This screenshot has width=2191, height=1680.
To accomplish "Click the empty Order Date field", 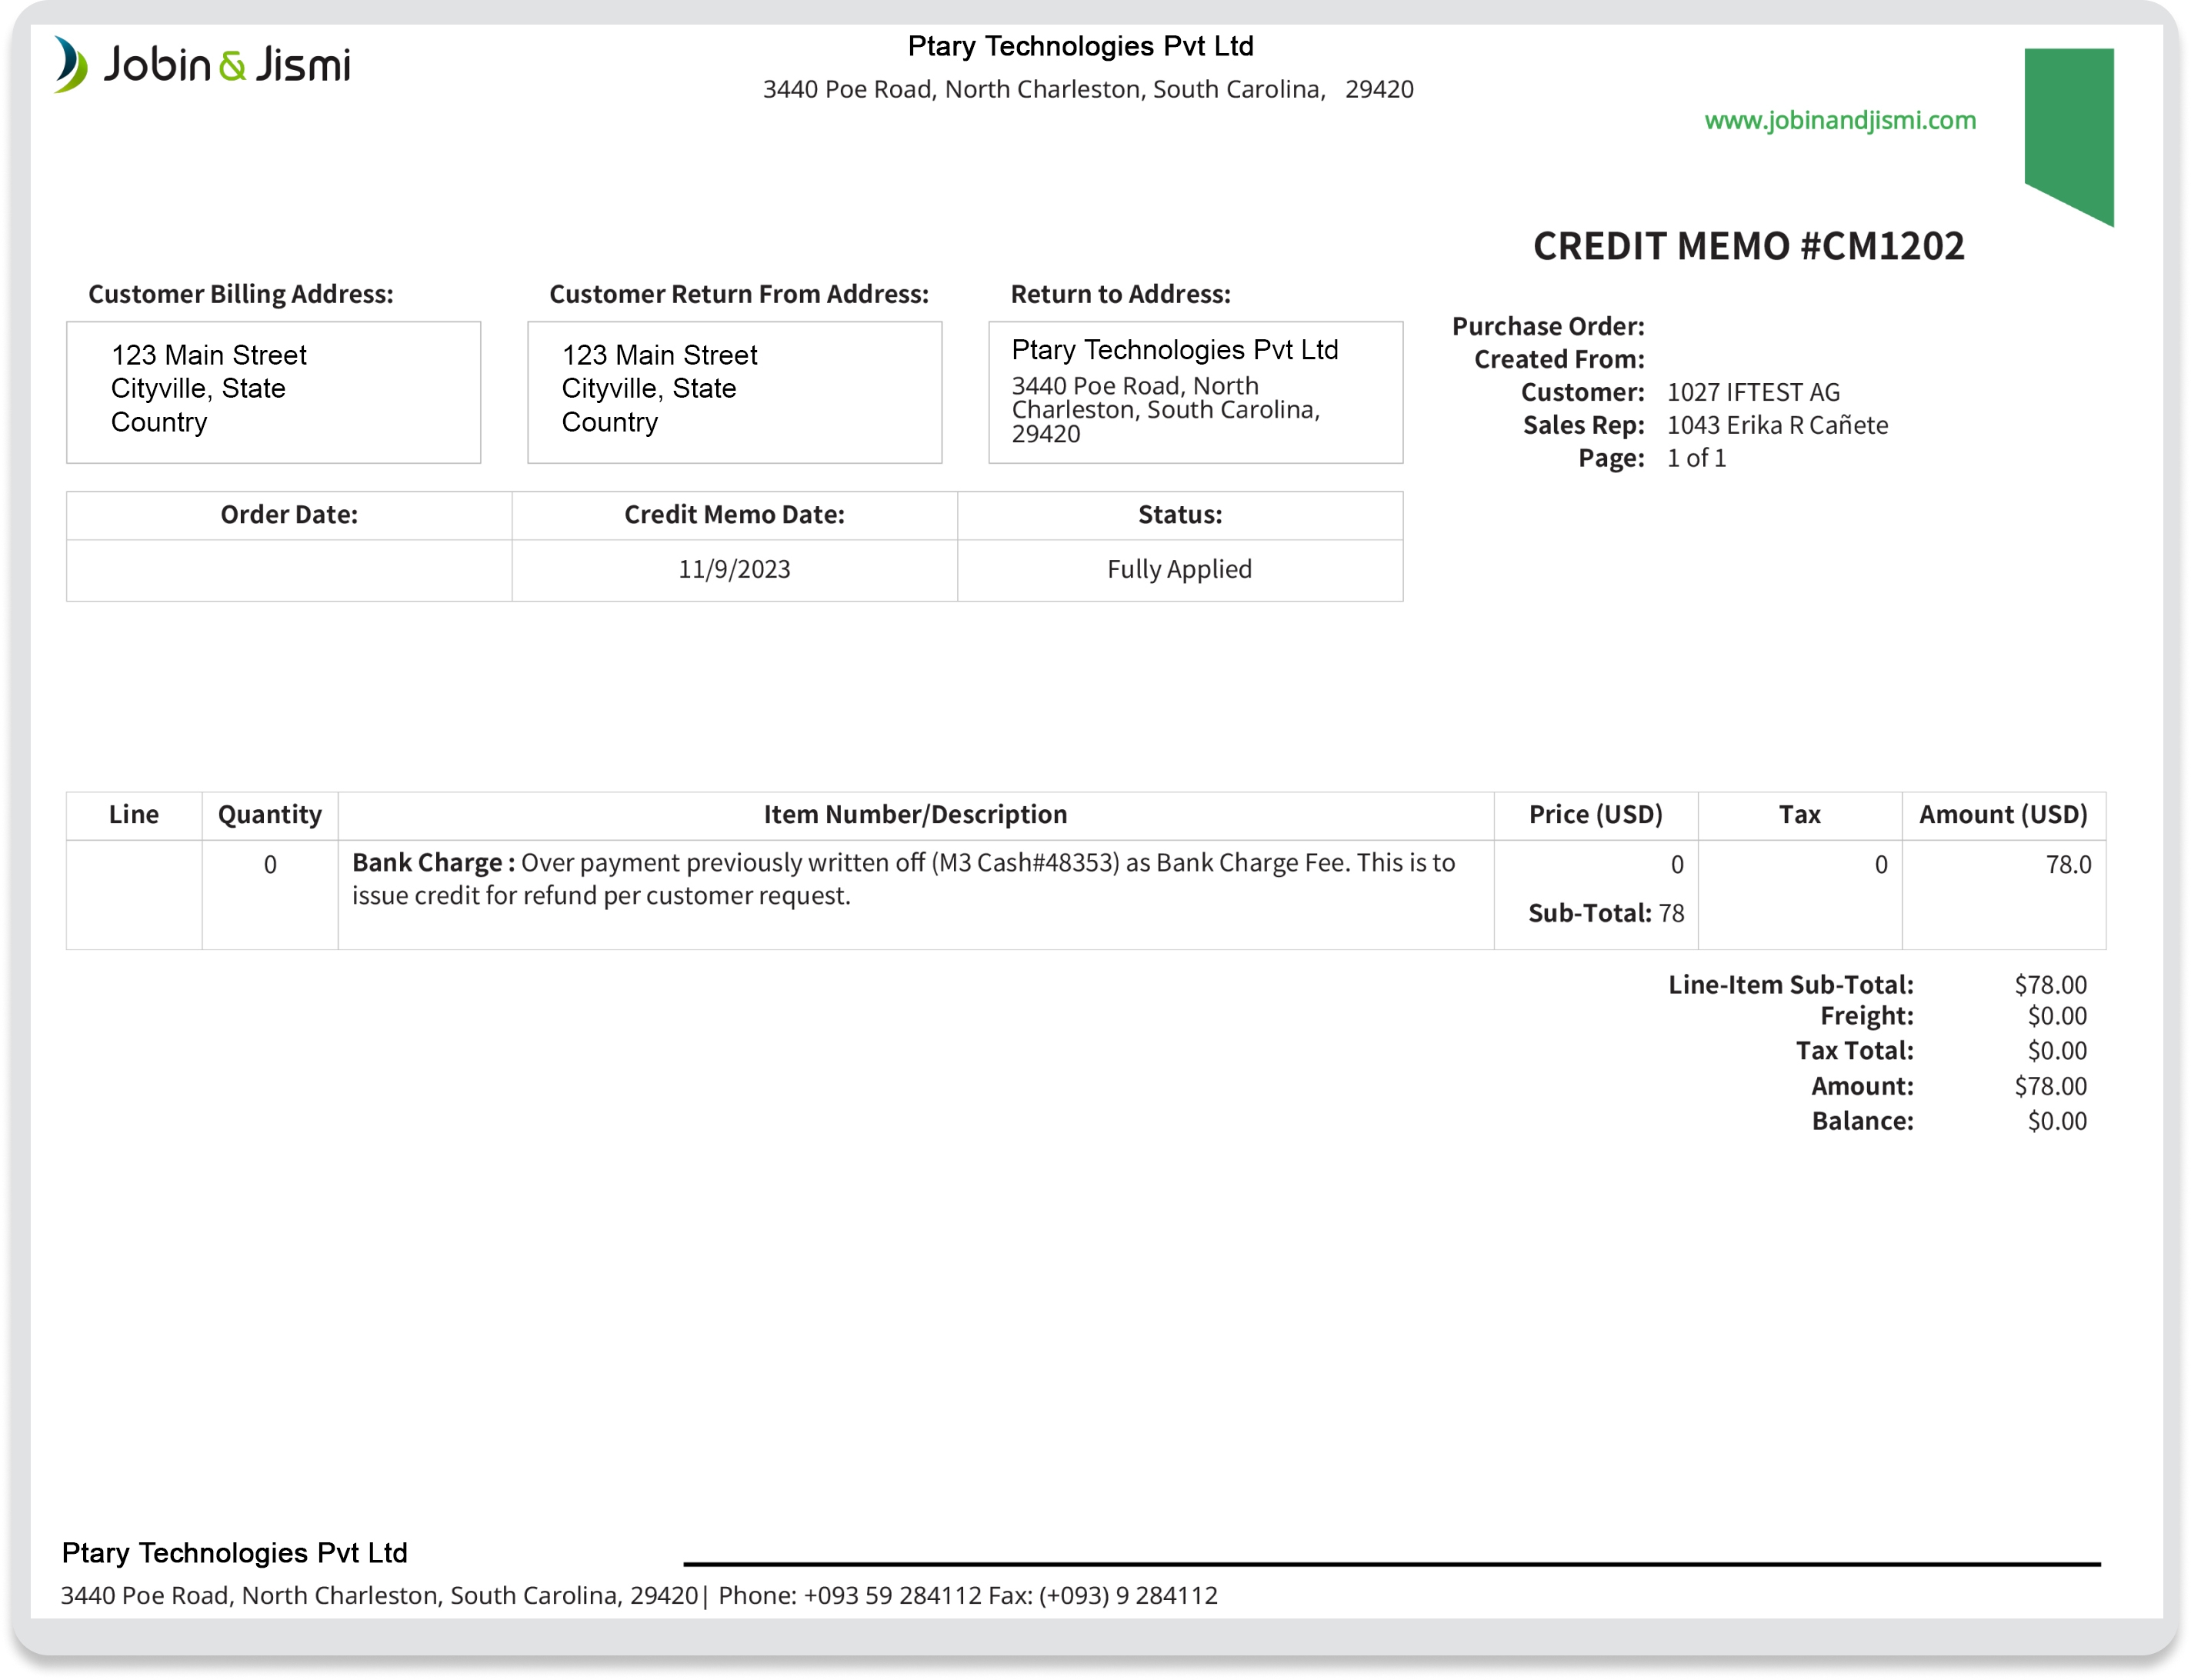I will (x=287, y=569).
